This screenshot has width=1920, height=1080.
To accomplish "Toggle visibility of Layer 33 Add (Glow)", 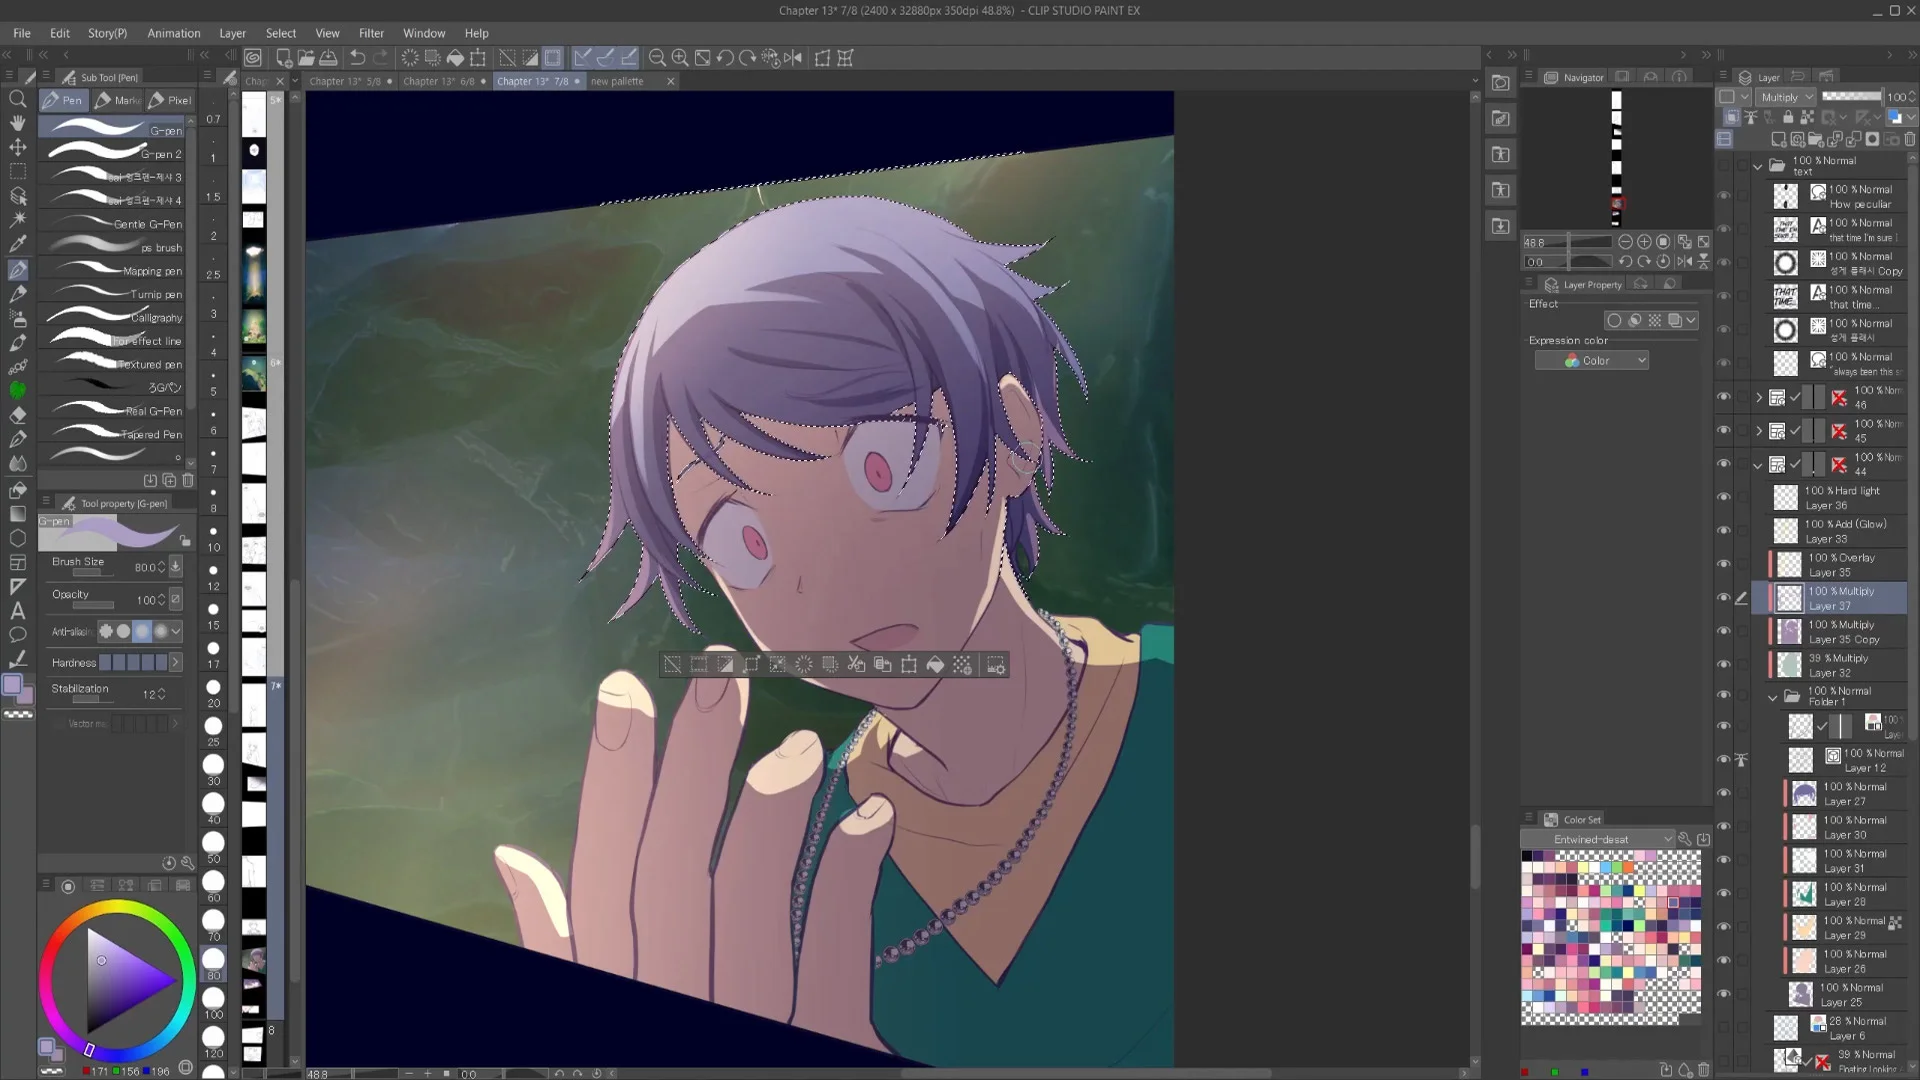I will 1724,531.
